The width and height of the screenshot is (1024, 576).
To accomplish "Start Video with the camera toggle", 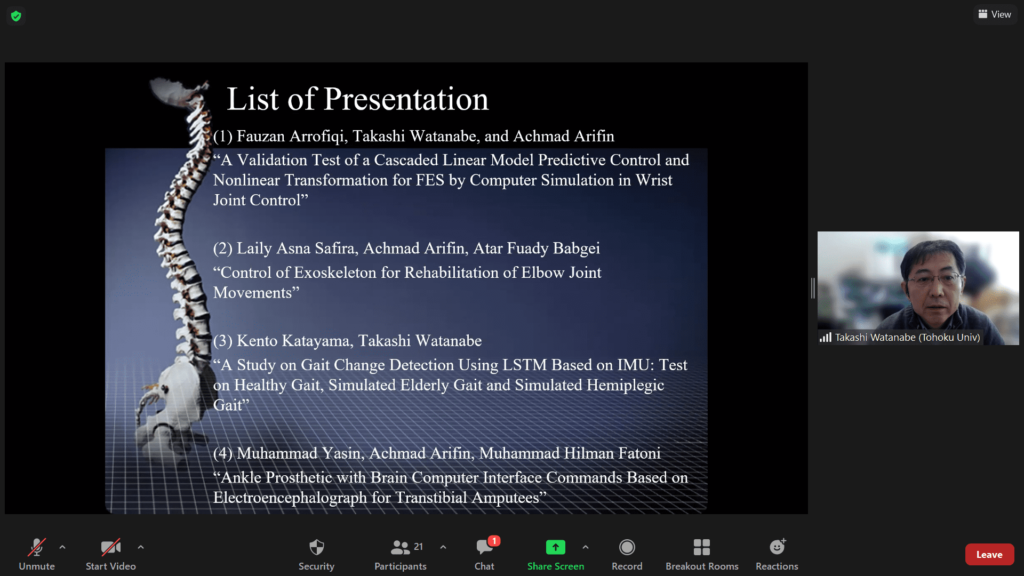I will [x=110, y=548].
